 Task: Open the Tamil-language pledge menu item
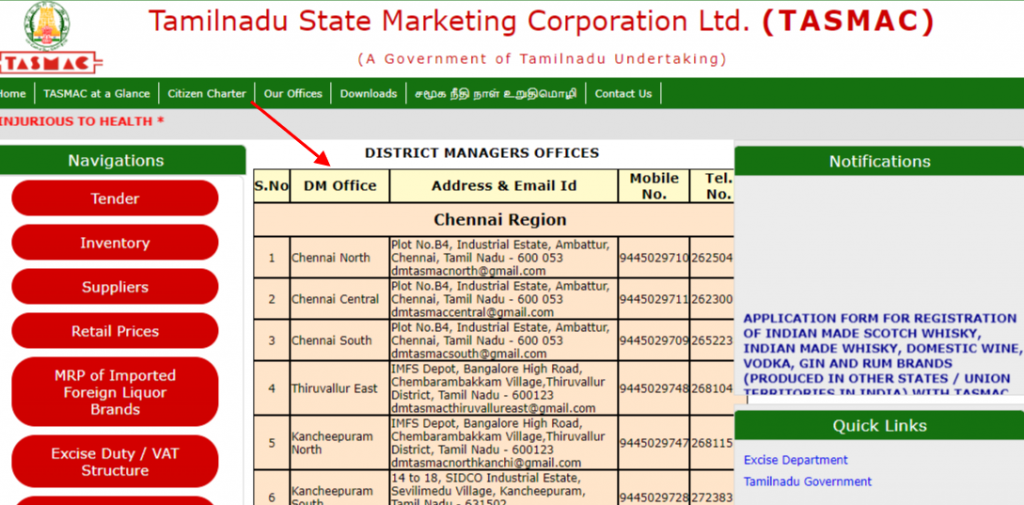496,93
